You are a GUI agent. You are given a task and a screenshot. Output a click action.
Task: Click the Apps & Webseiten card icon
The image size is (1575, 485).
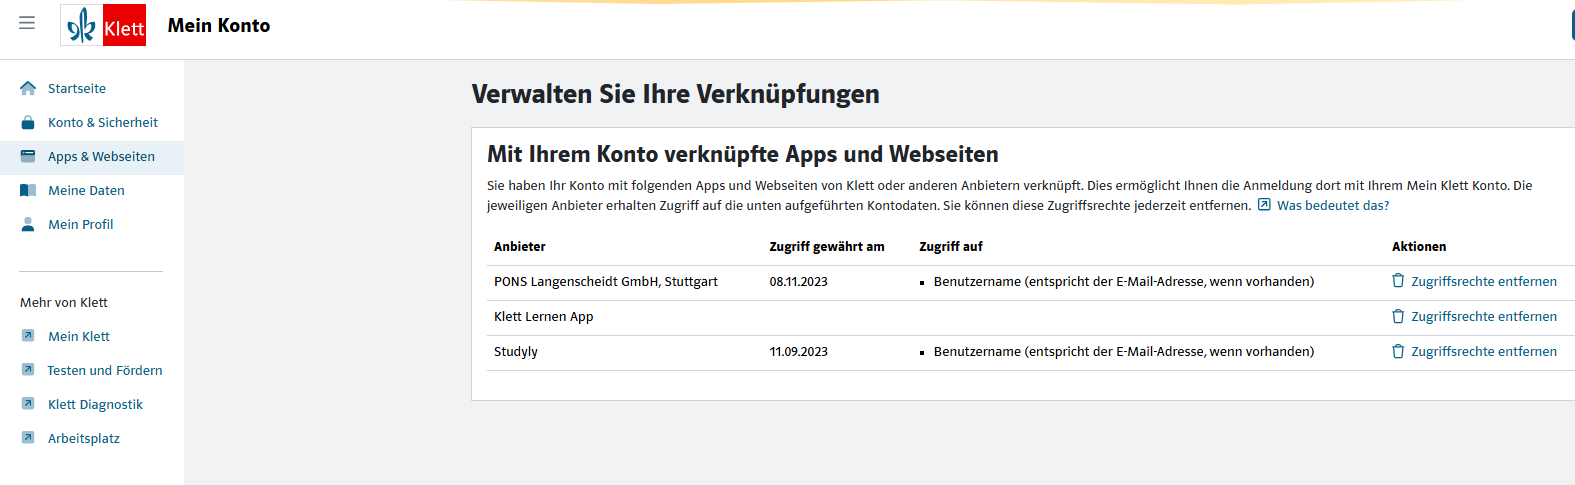click(x=28, y=156)
